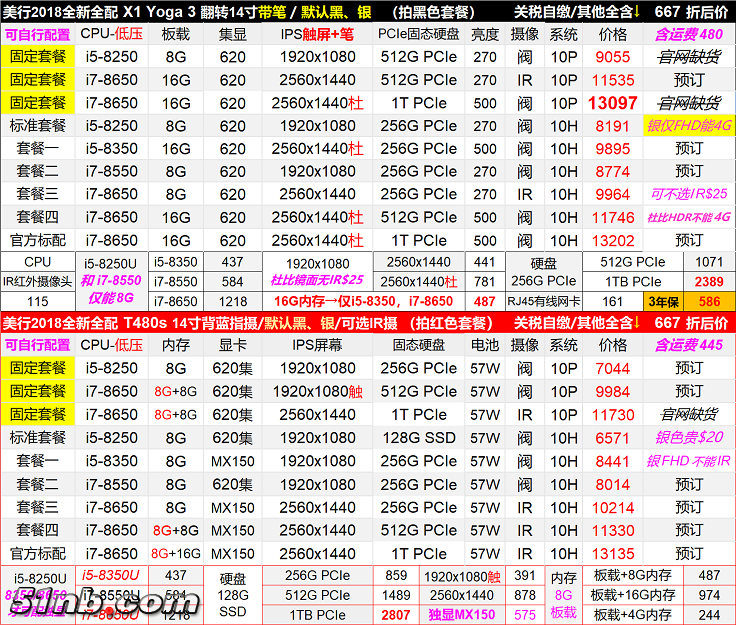736x625 pixels.
Task: Select the '硬盘 256G PCIe' cell
Action: [x=544, y=272]
